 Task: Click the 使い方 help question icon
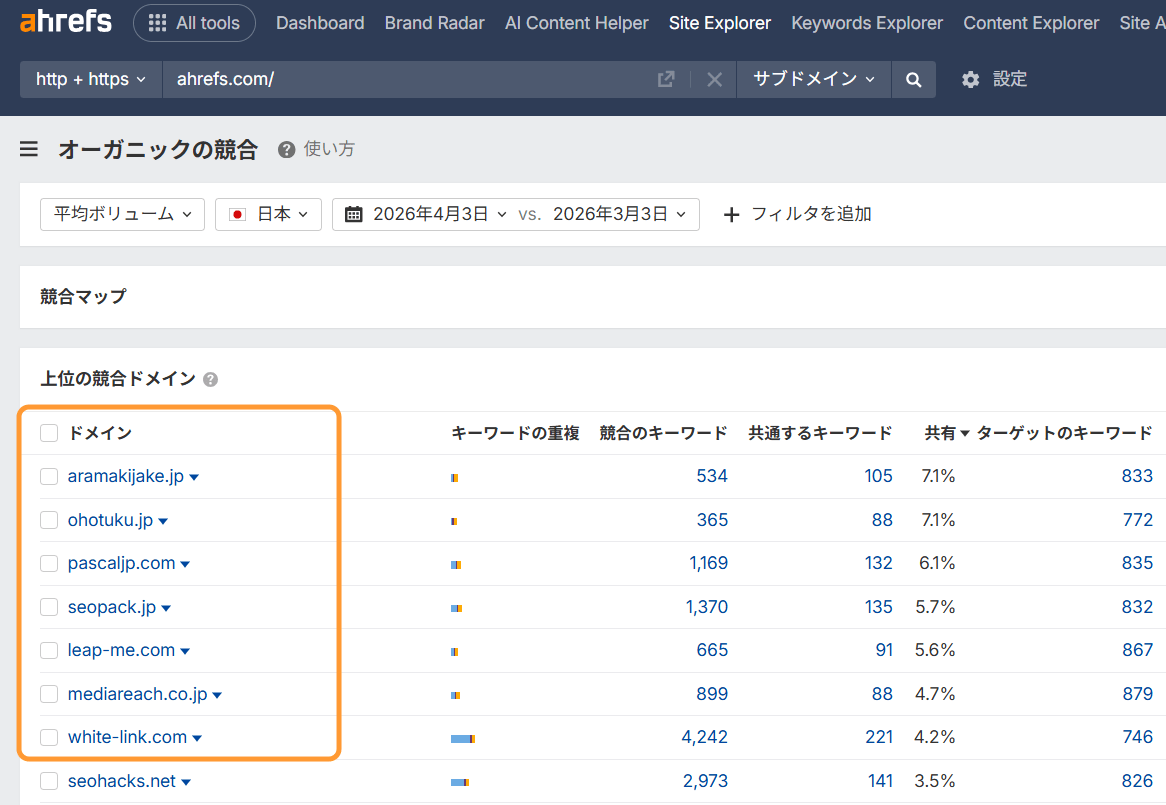287,149
